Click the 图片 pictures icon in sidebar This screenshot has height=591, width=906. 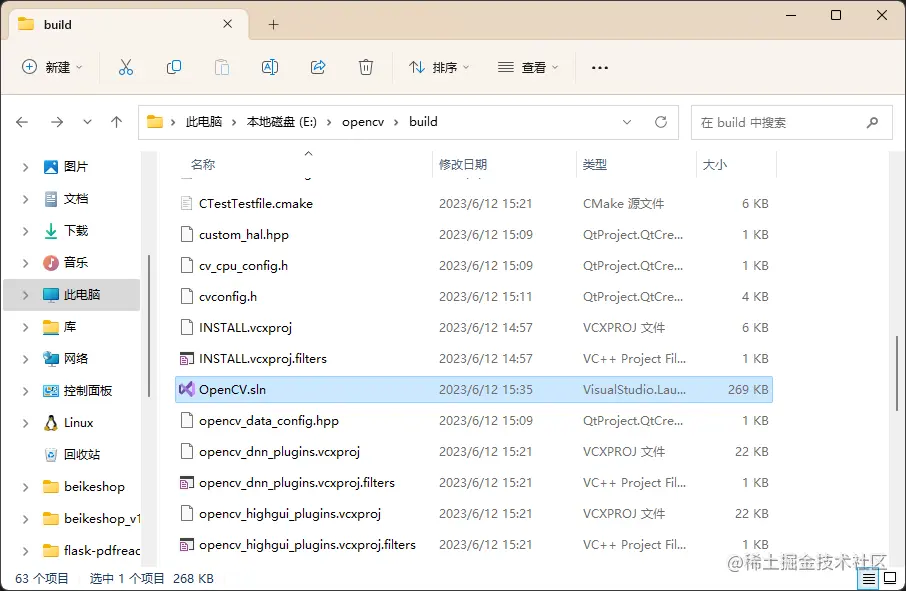(51, 167)
